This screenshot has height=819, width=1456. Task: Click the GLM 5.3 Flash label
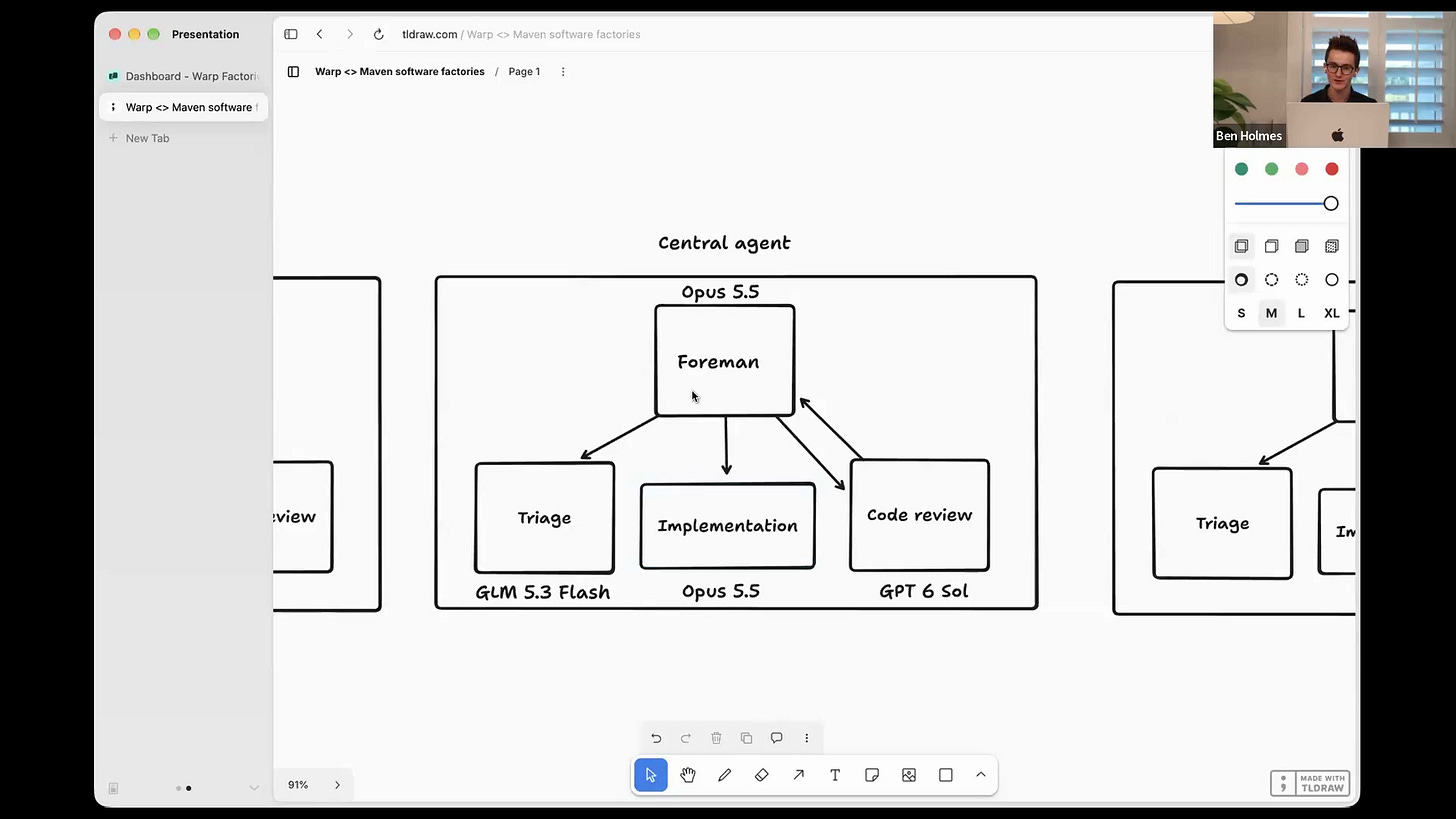pyautogui.click(x=543, y=592)
